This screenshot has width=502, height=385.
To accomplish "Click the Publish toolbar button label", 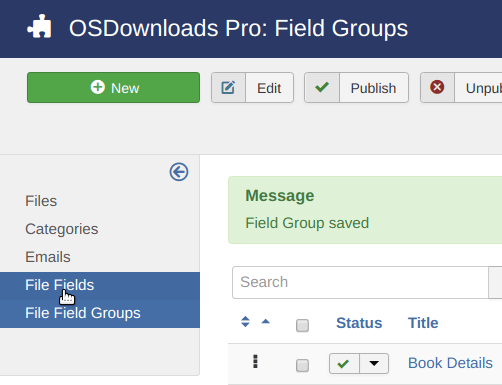I will pos(373,88).
